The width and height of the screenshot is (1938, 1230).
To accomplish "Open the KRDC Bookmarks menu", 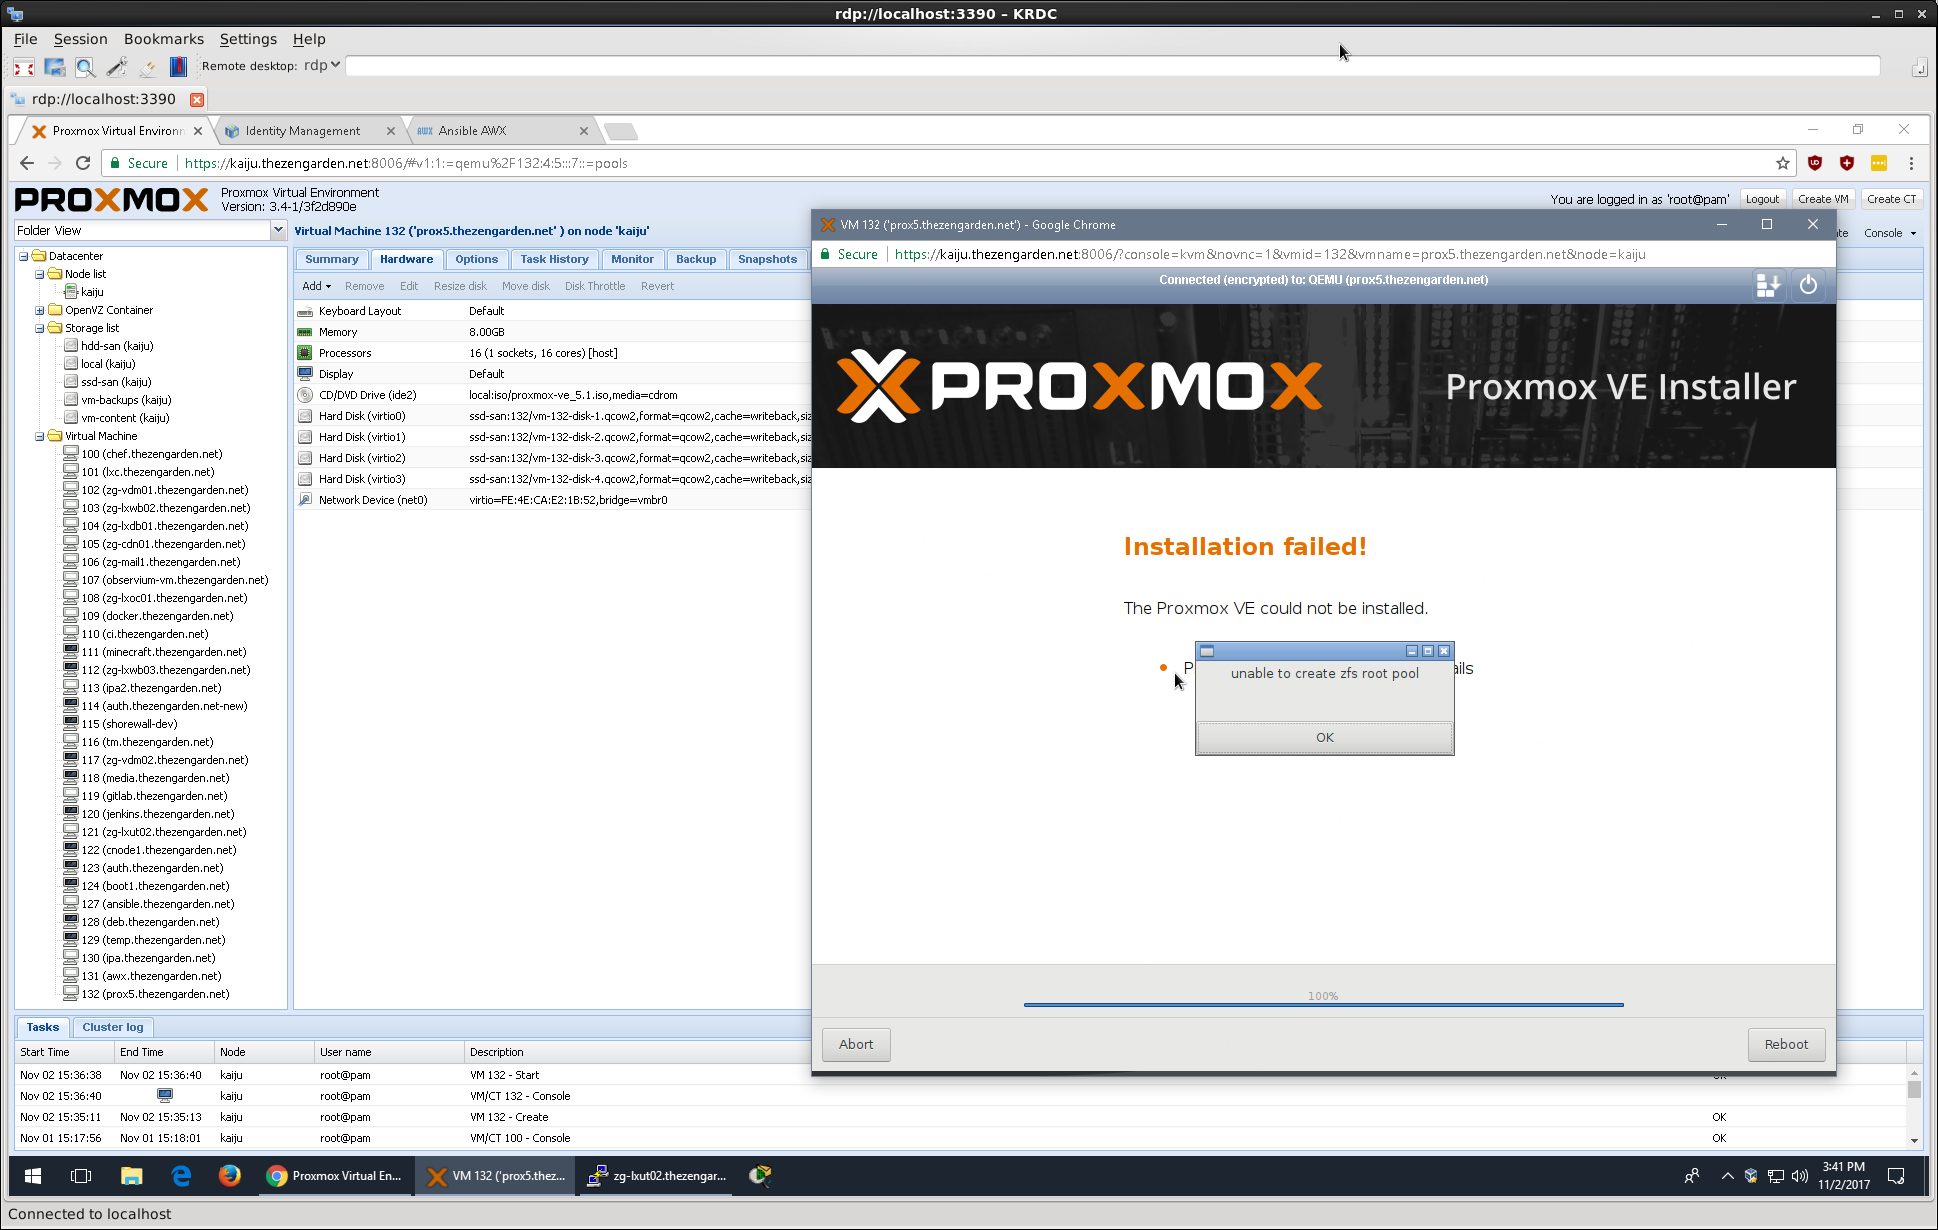I will (163, 39).
